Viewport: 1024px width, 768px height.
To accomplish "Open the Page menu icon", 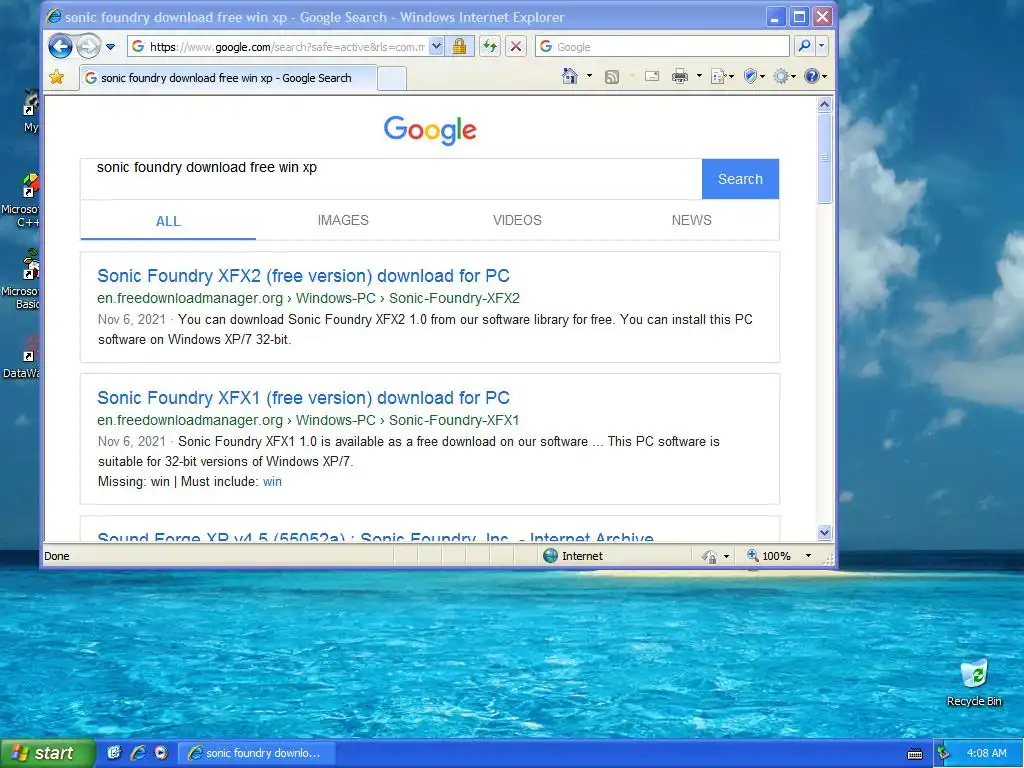I will point(722,77).
